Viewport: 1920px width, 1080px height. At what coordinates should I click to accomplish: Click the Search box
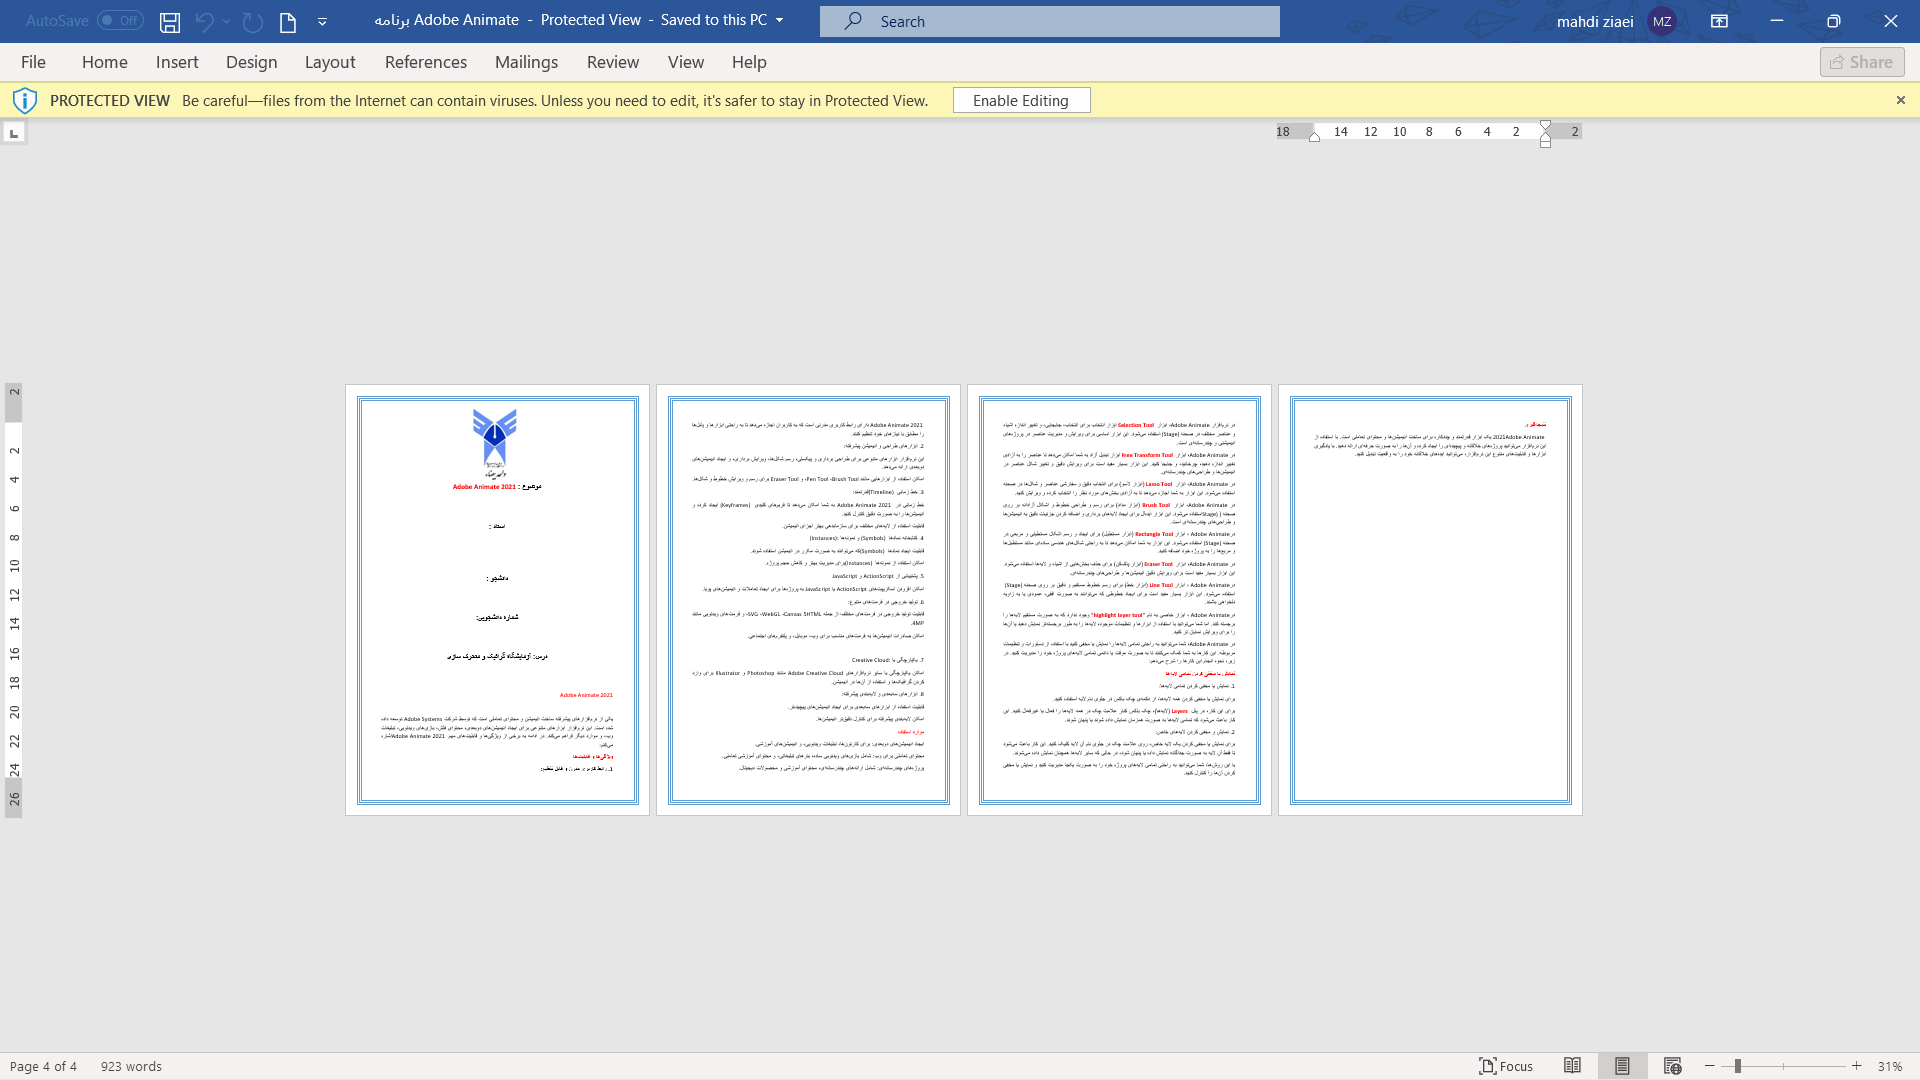1049,21
